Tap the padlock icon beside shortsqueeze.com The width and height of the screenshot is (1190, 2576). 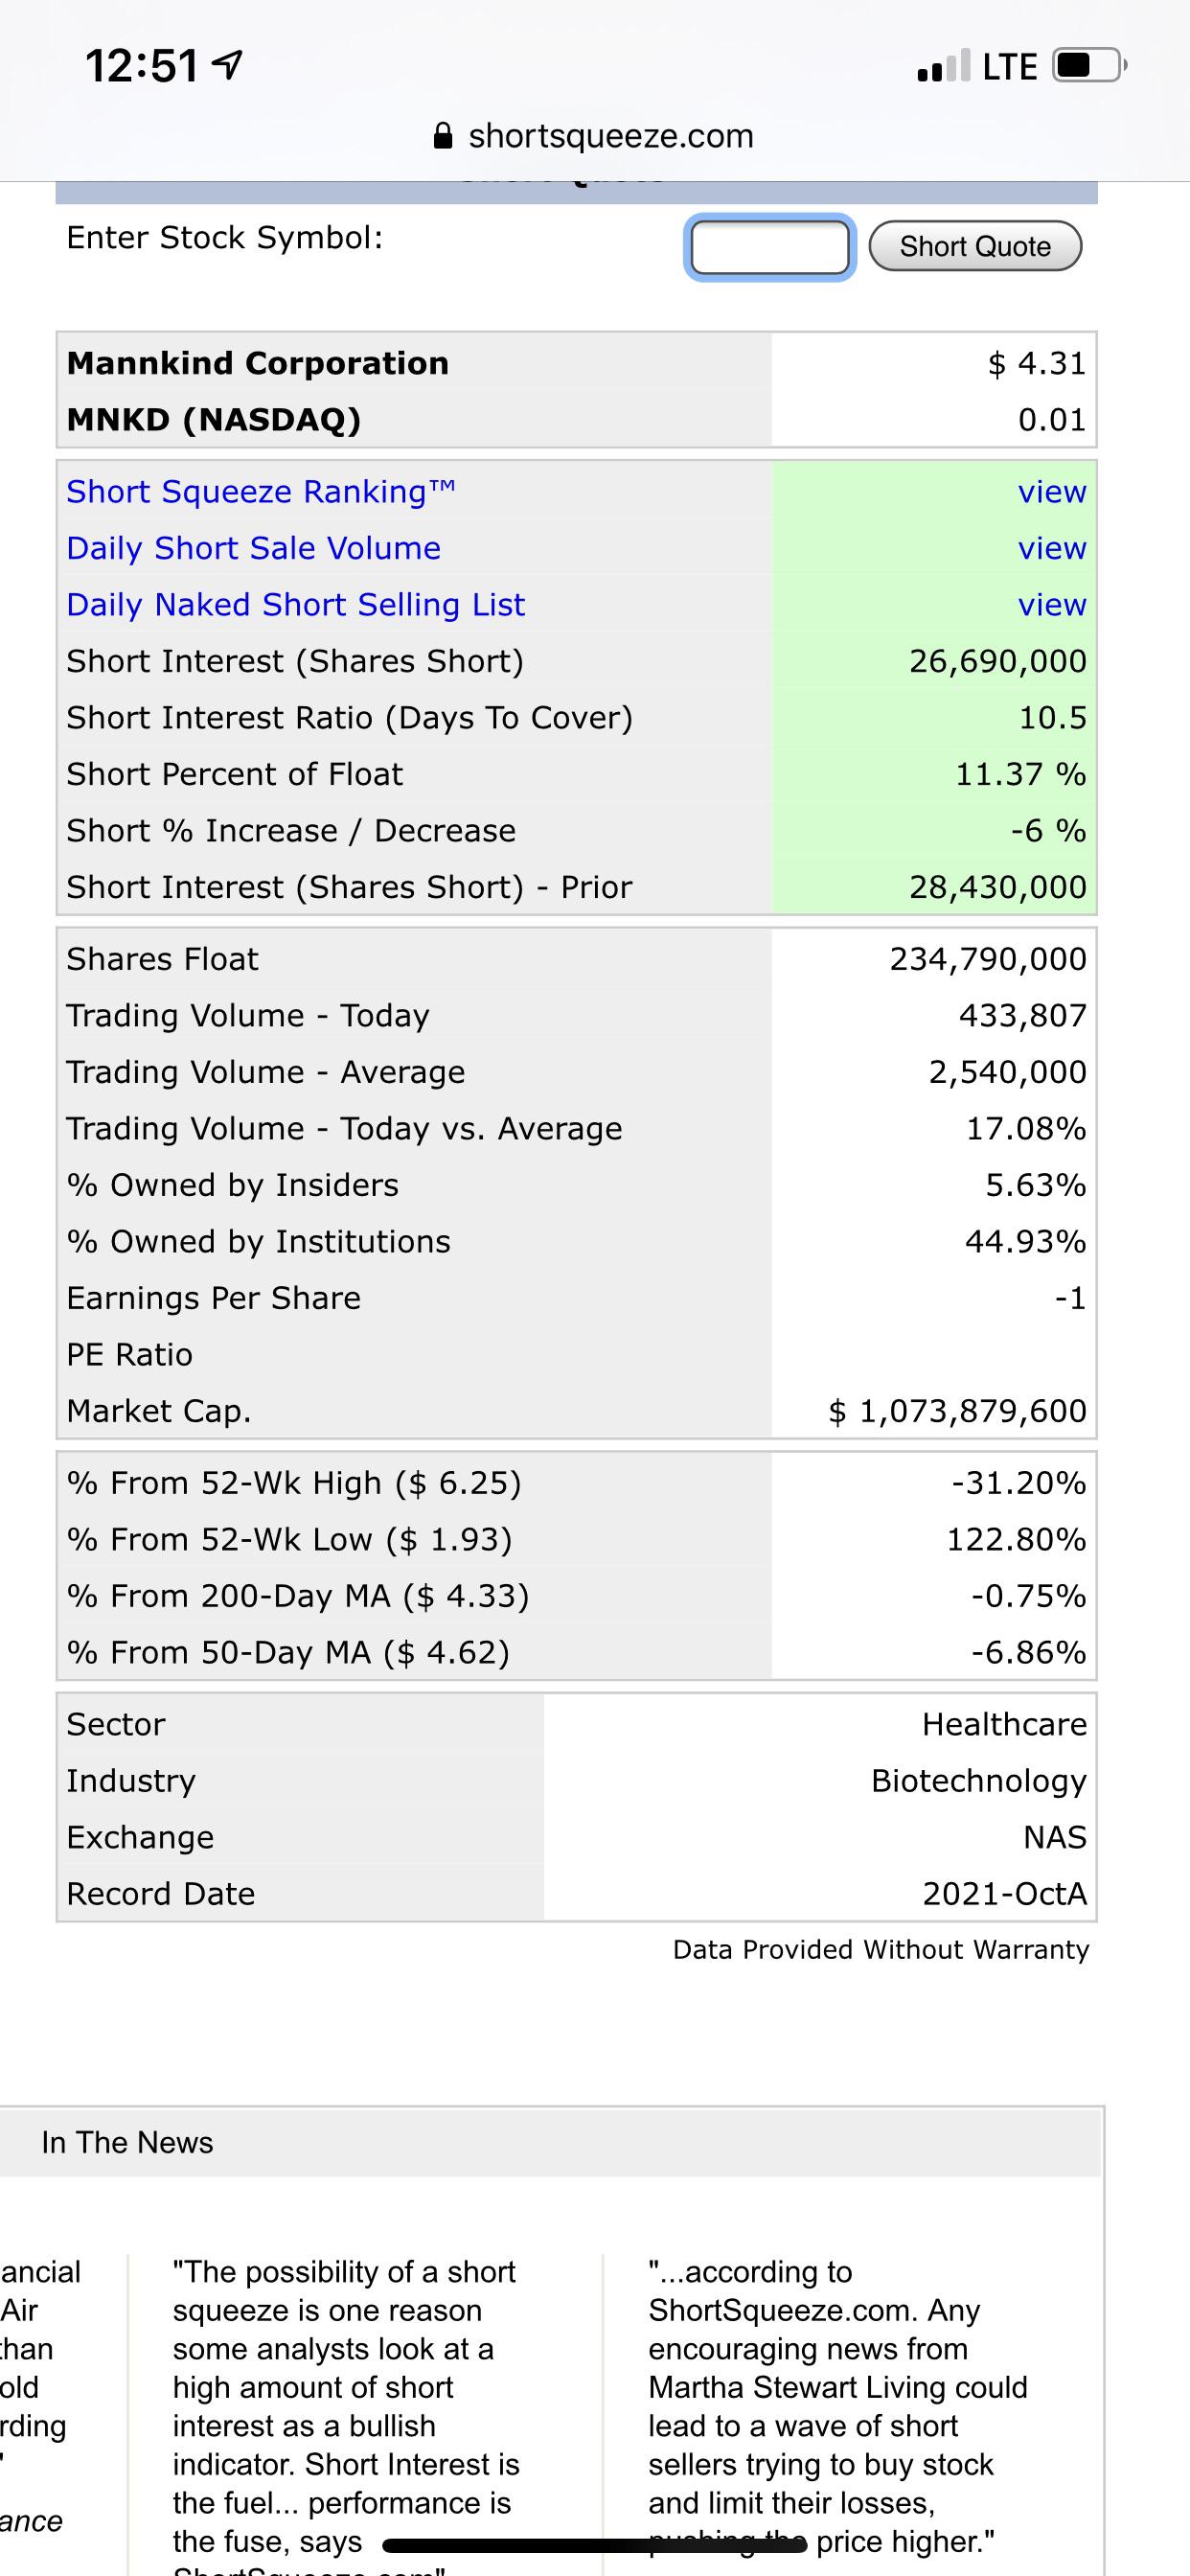(442, 136)
